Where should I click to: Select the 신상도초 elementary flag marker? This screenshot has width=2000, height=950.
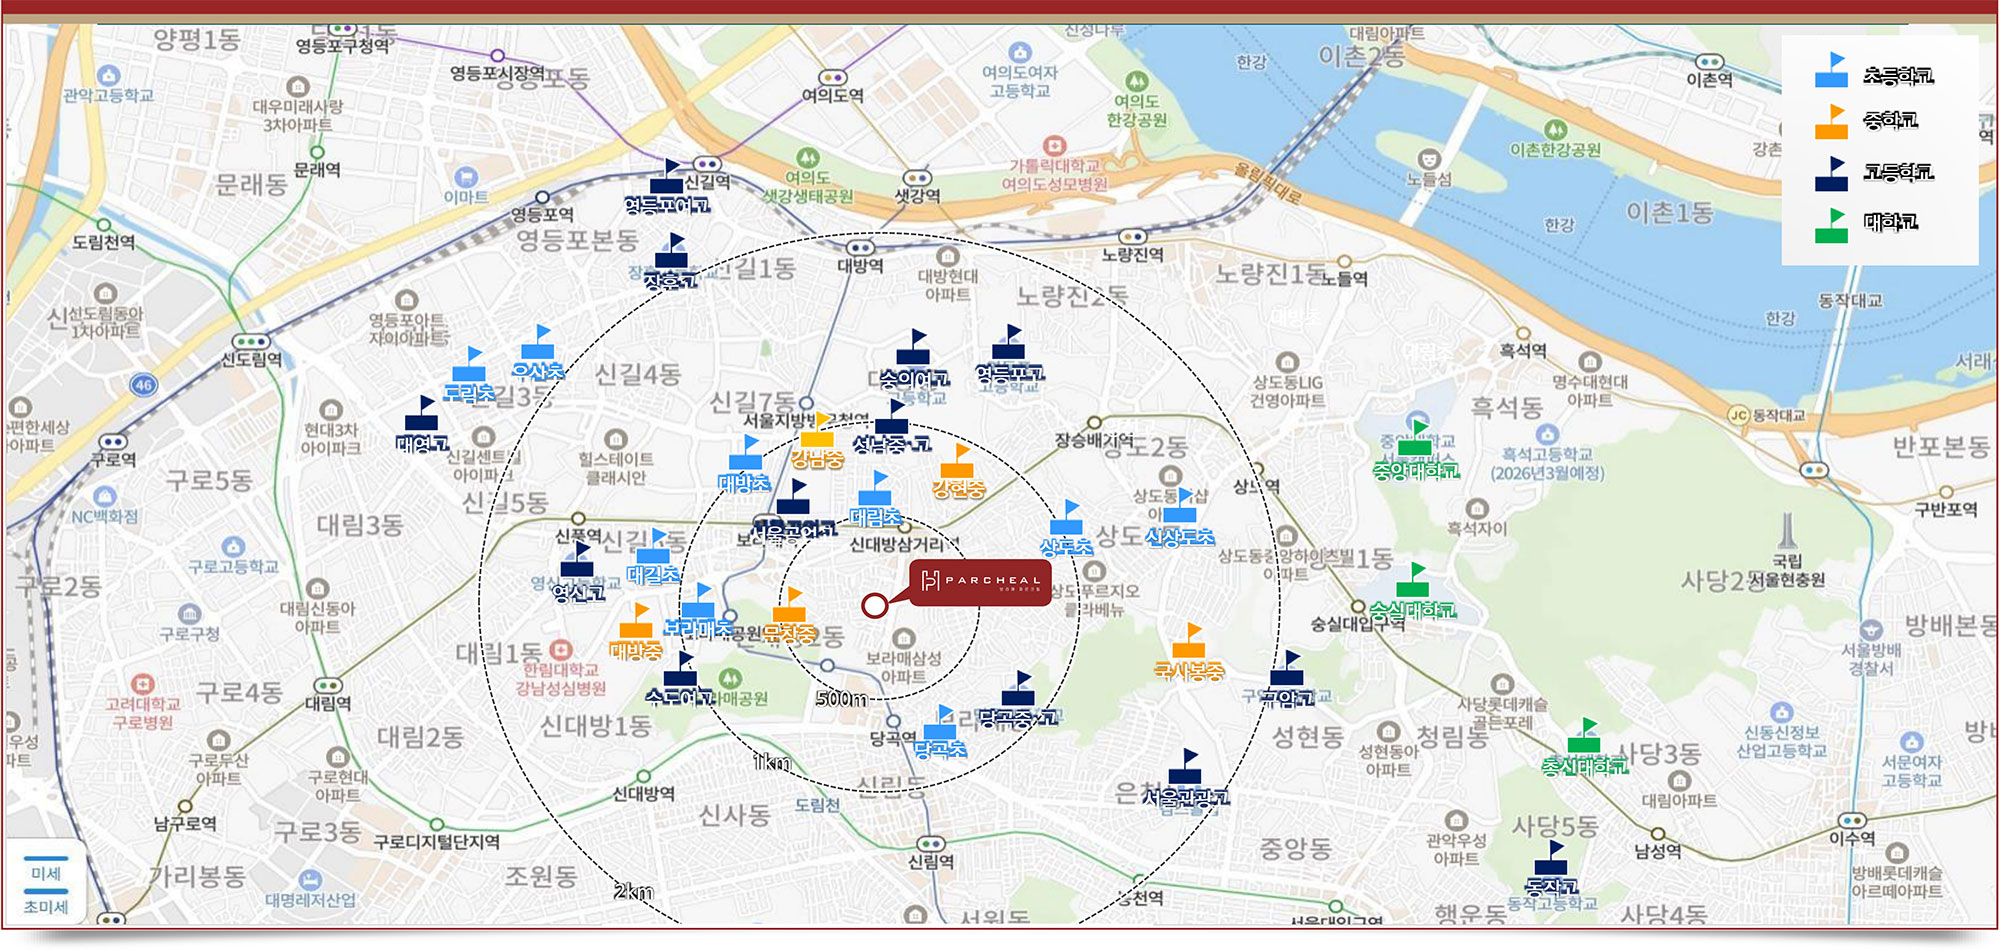tap(1180, 509)
